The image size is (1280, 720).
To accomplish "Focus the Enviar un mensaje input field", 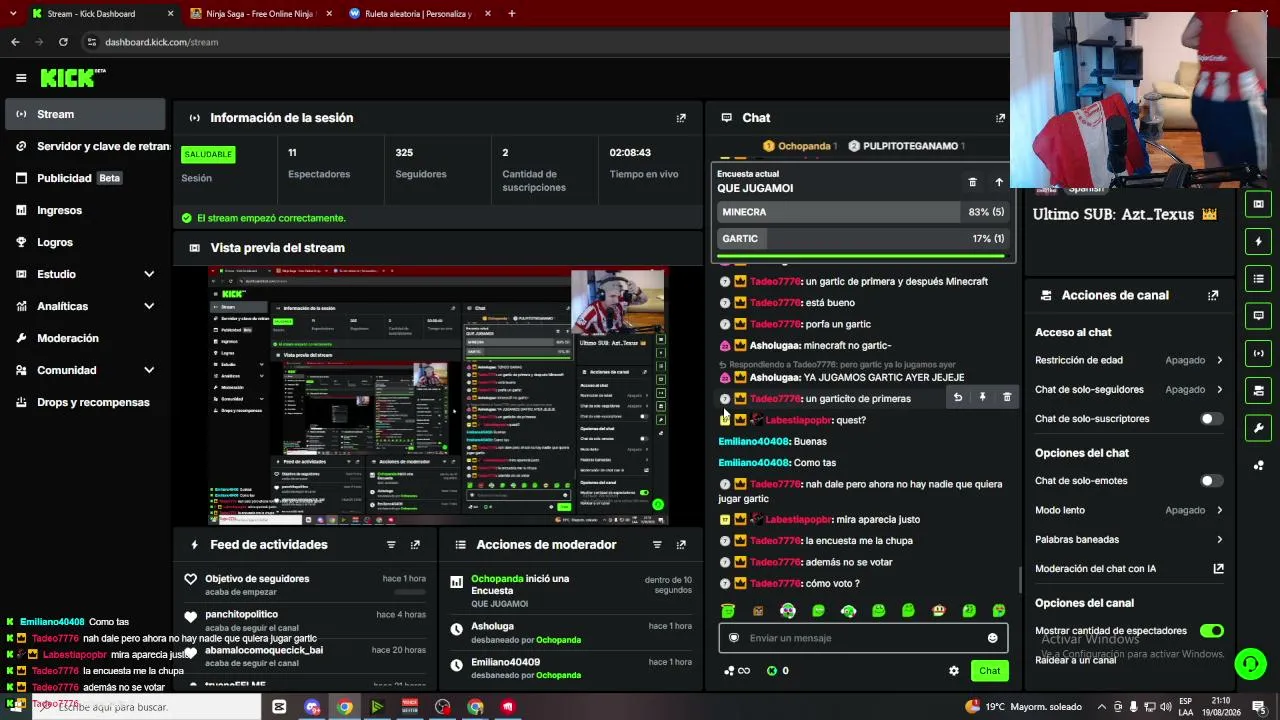I will (x=863, y=638).
